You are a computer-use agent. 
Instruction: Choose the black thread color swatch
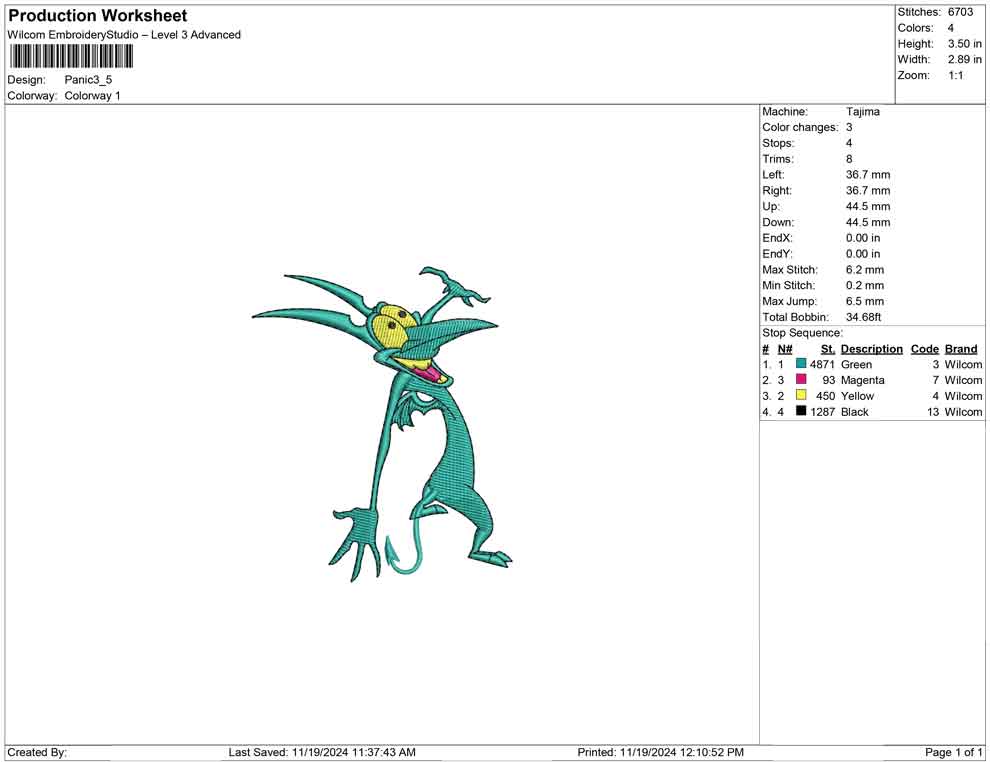(x=801, y=412)
